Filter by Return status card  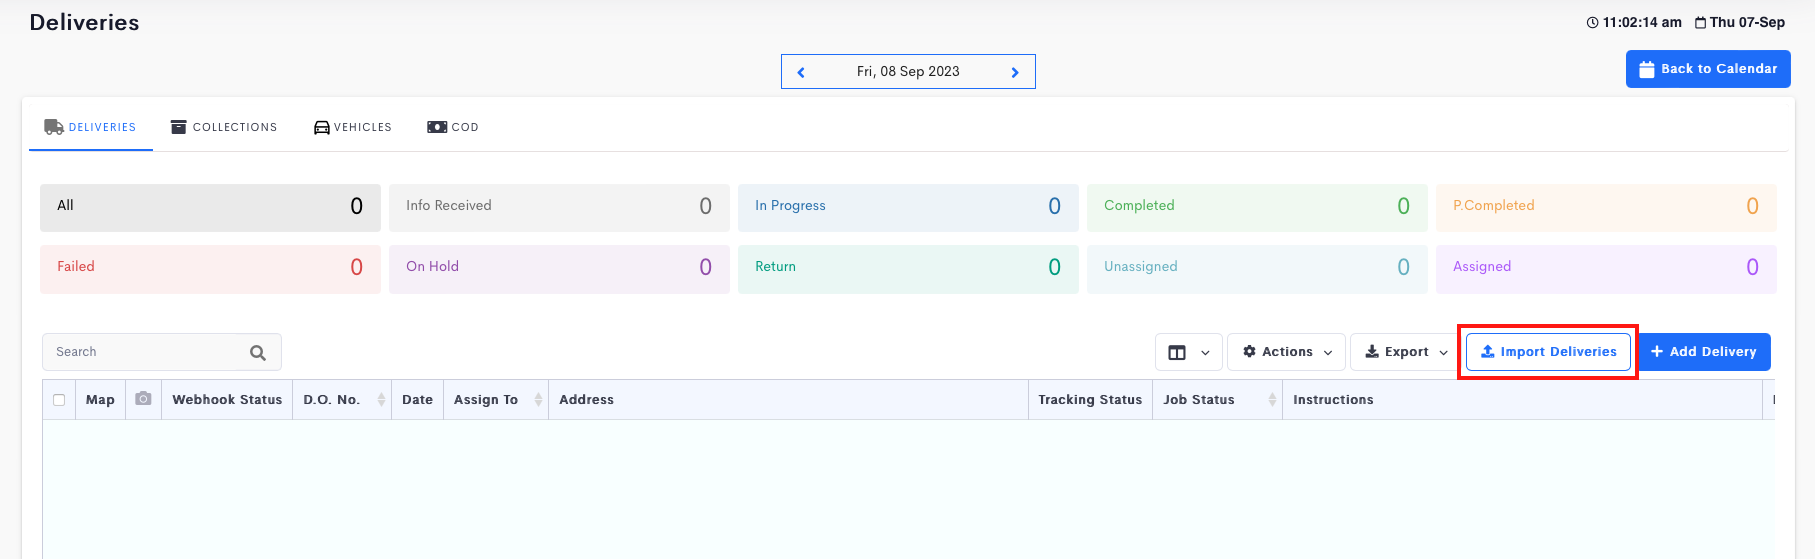tap(908, 268)
